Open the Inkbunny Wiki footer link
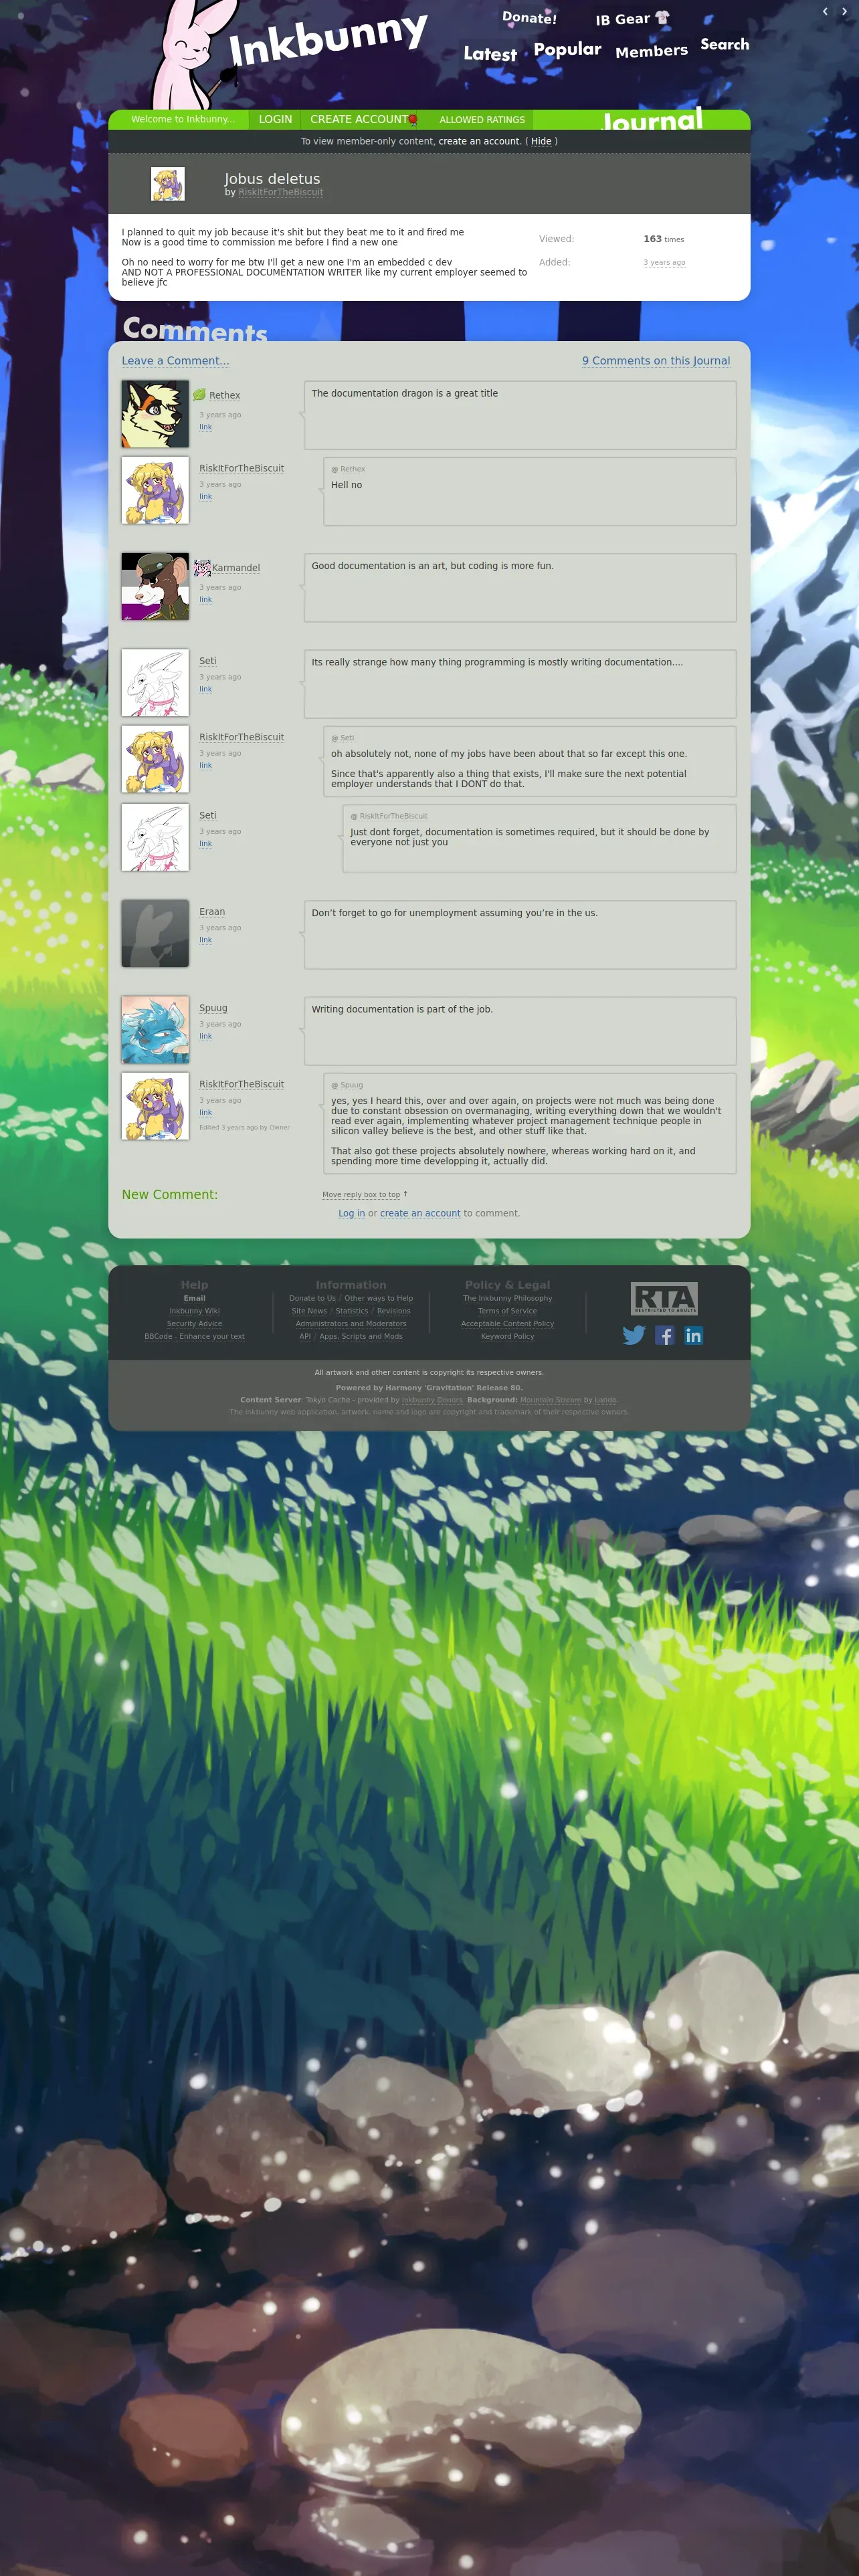Image resolution: width=859 pixels, height=2576 pixels. pos(194,1311)
